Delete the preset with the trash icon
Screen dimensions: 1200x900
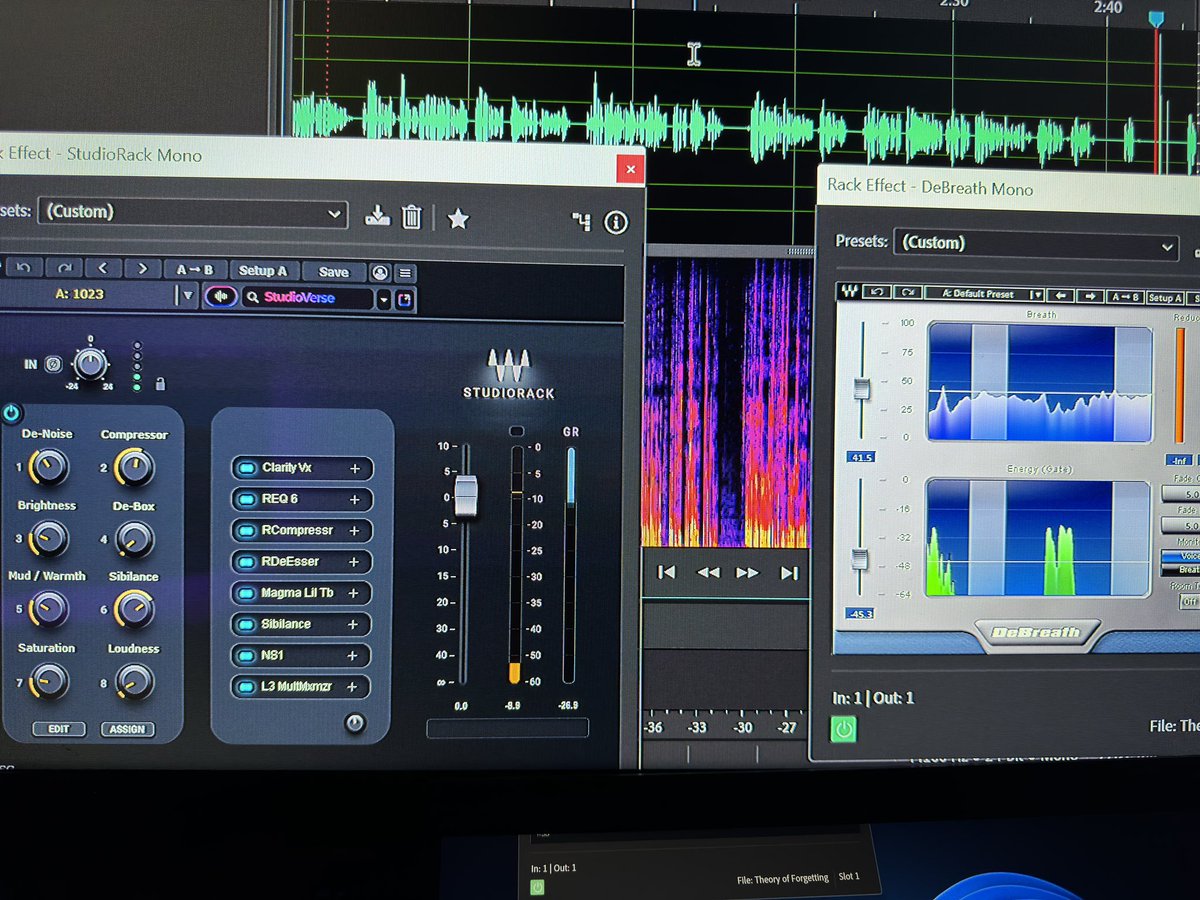click(410, 218)
